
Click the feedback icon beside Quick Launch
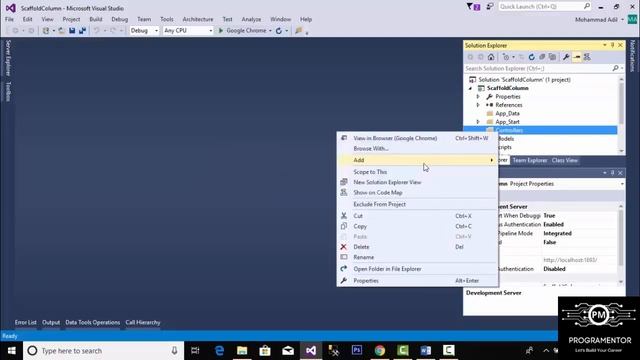click(x=489, y=7)
